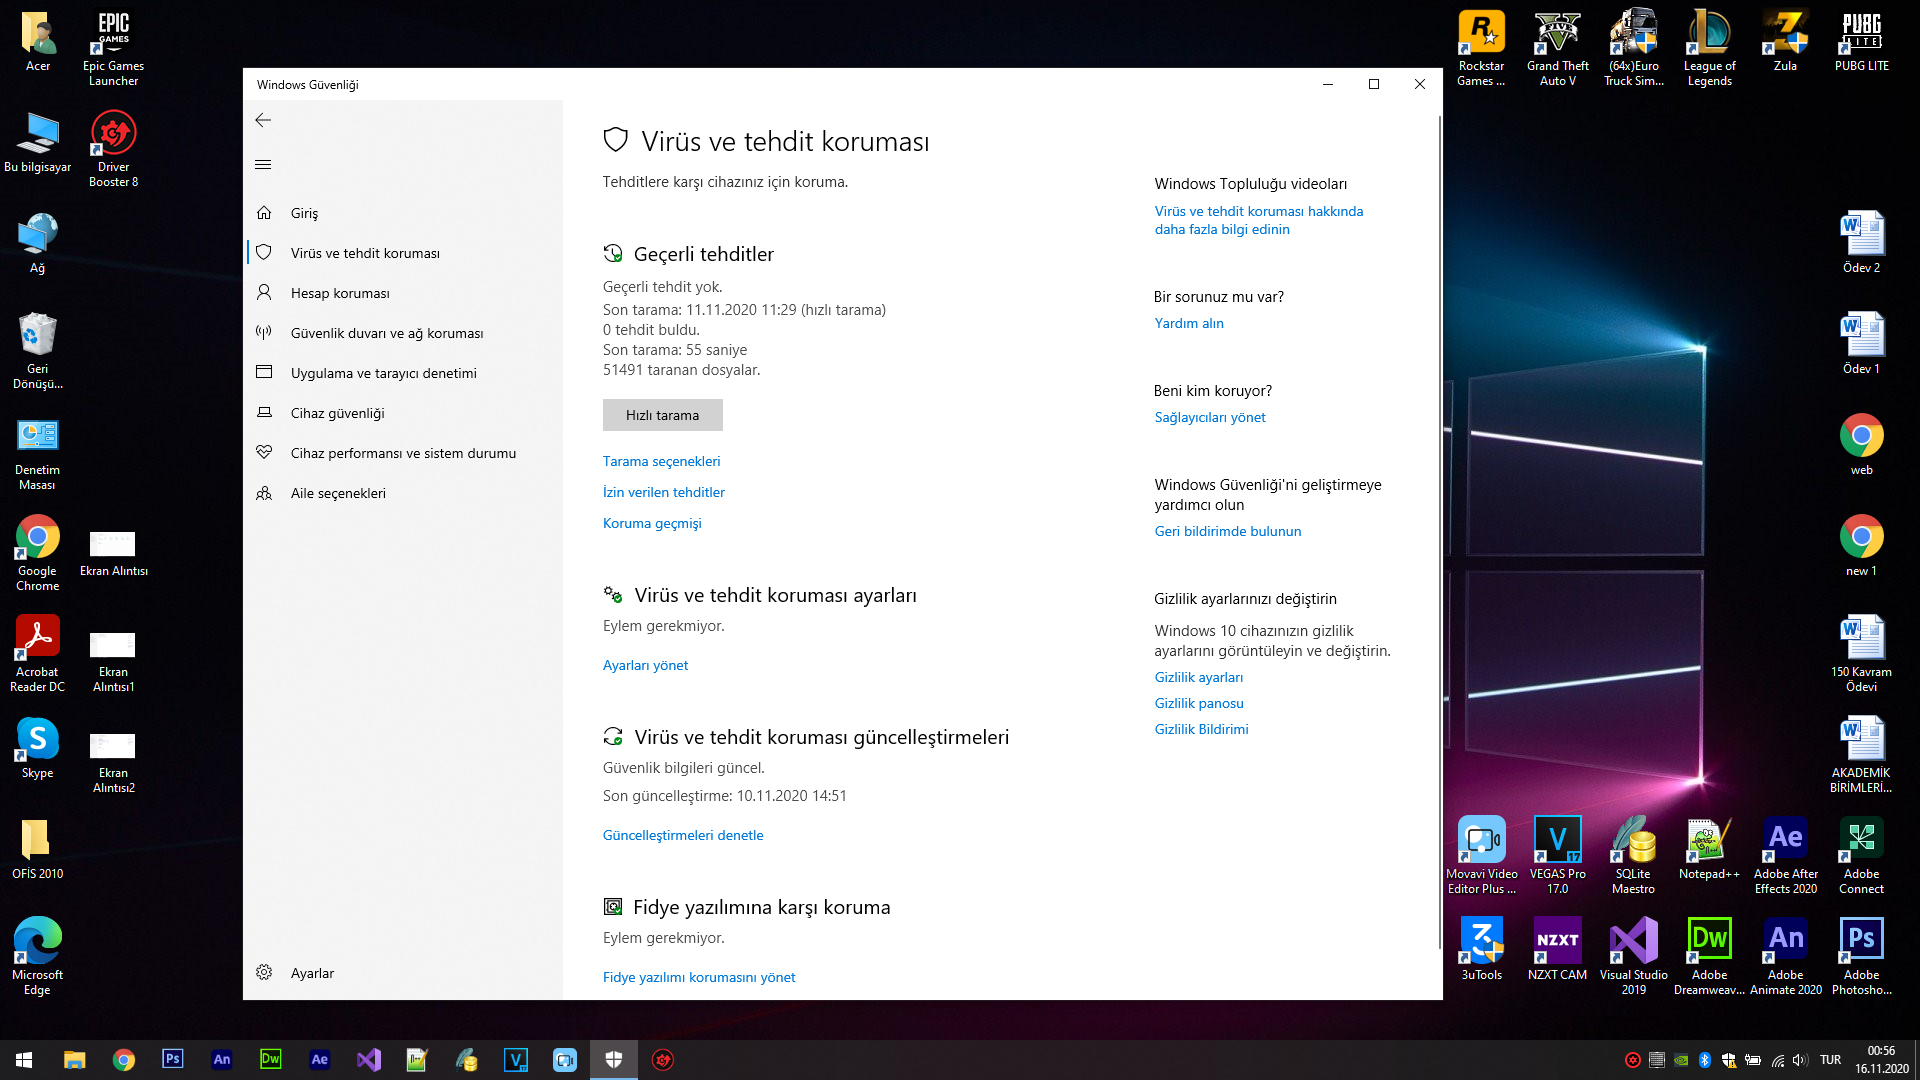Open Tarama seçenekleri link
Viewport: 1920px width, 1080px height.
point(661,461)
